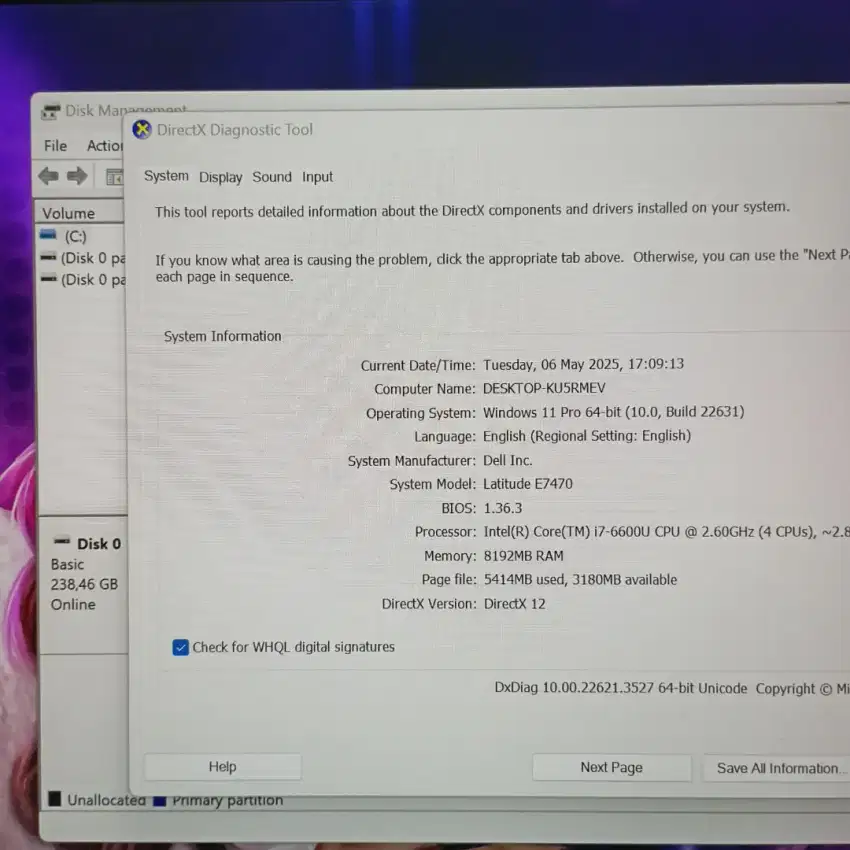This screenshot has height=850, width=850.
Task: Click the Page file value 5414MB used
Action: pos(580,579)
